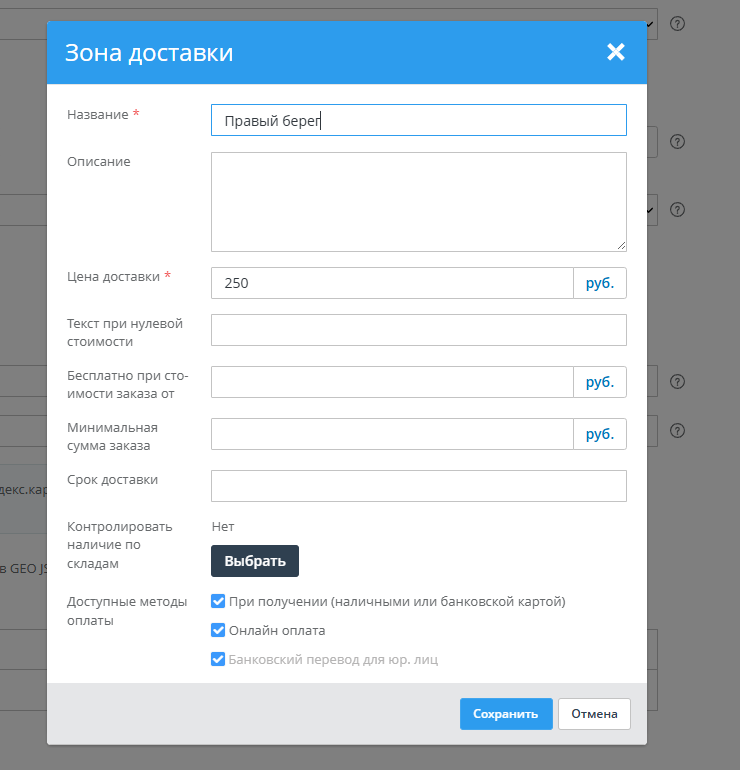This screenshot has width=740, height=770.
Task: Toggle Банковский перевод для юр. лиц checkbox
Action: pyautogui.click(x=218, y=660)
